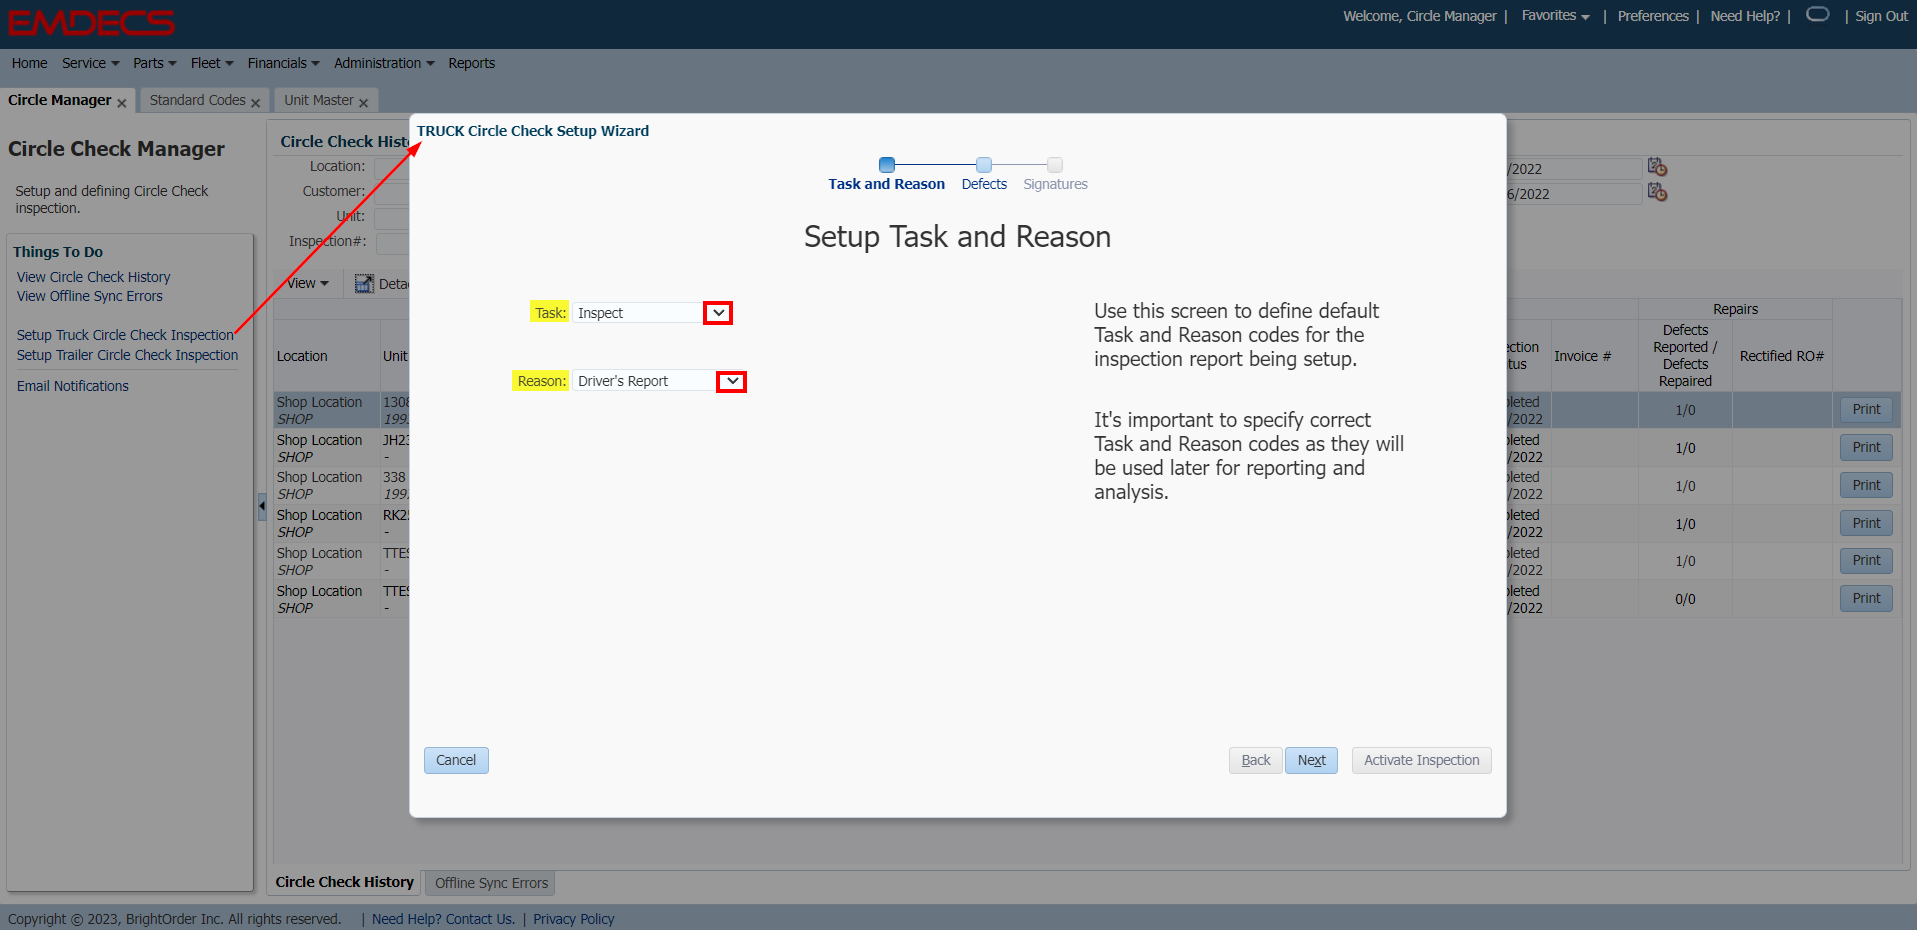Click the Preferences link
Screen dimensions: 1917x930
[1652, 16]
